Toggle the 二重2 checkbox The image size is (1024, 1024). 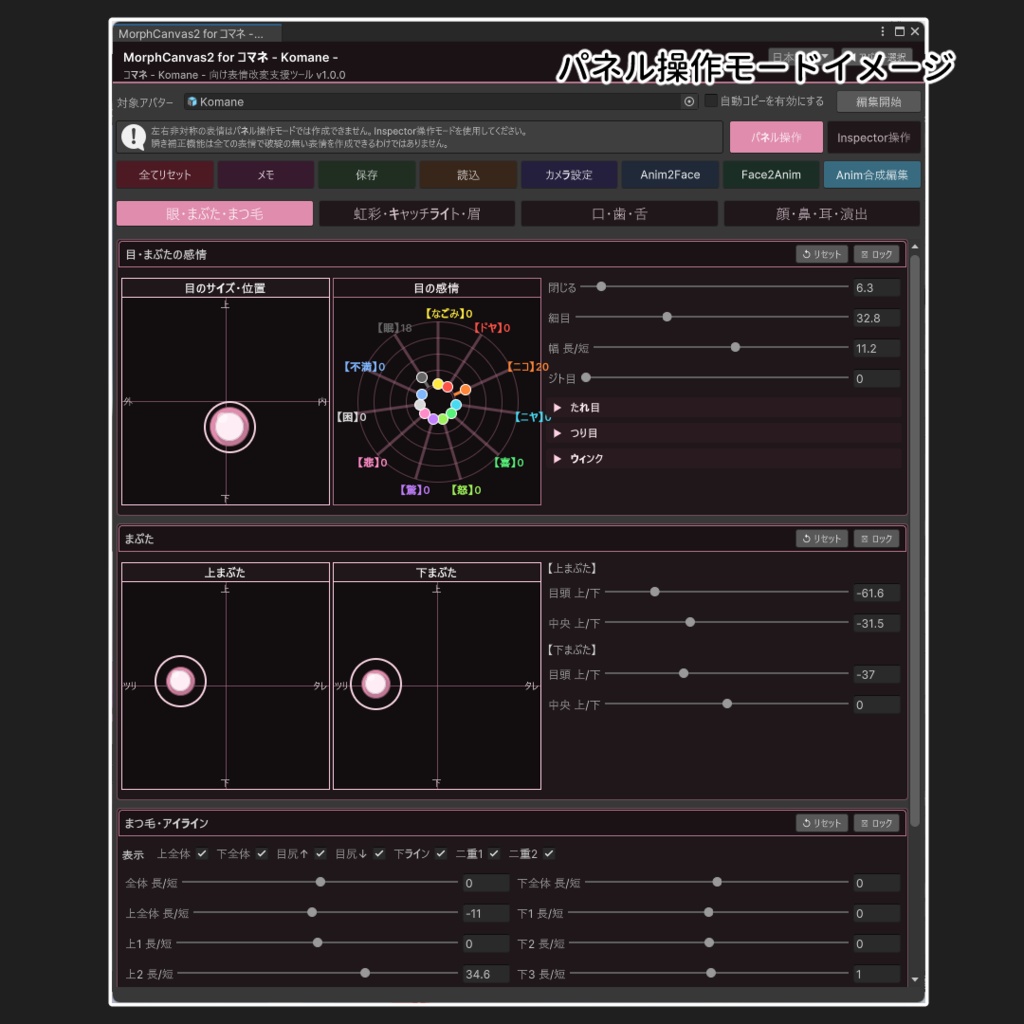click(x=549, y=853)
